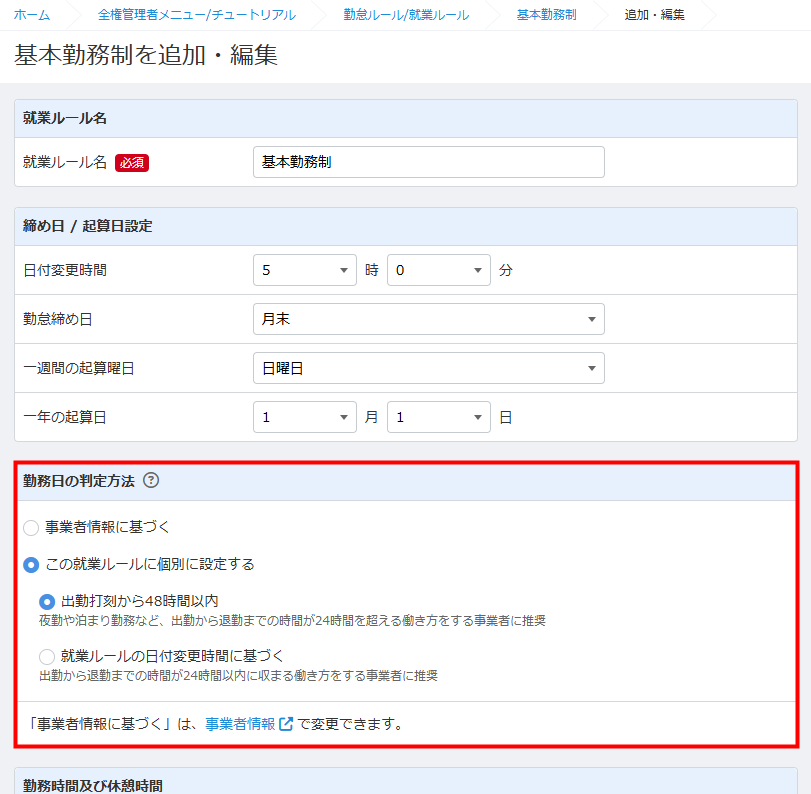This screenshot has height=794, width=811.
Task: Open the 日付変更時間 minute dropdown
Action: click(x=439, y=270)
